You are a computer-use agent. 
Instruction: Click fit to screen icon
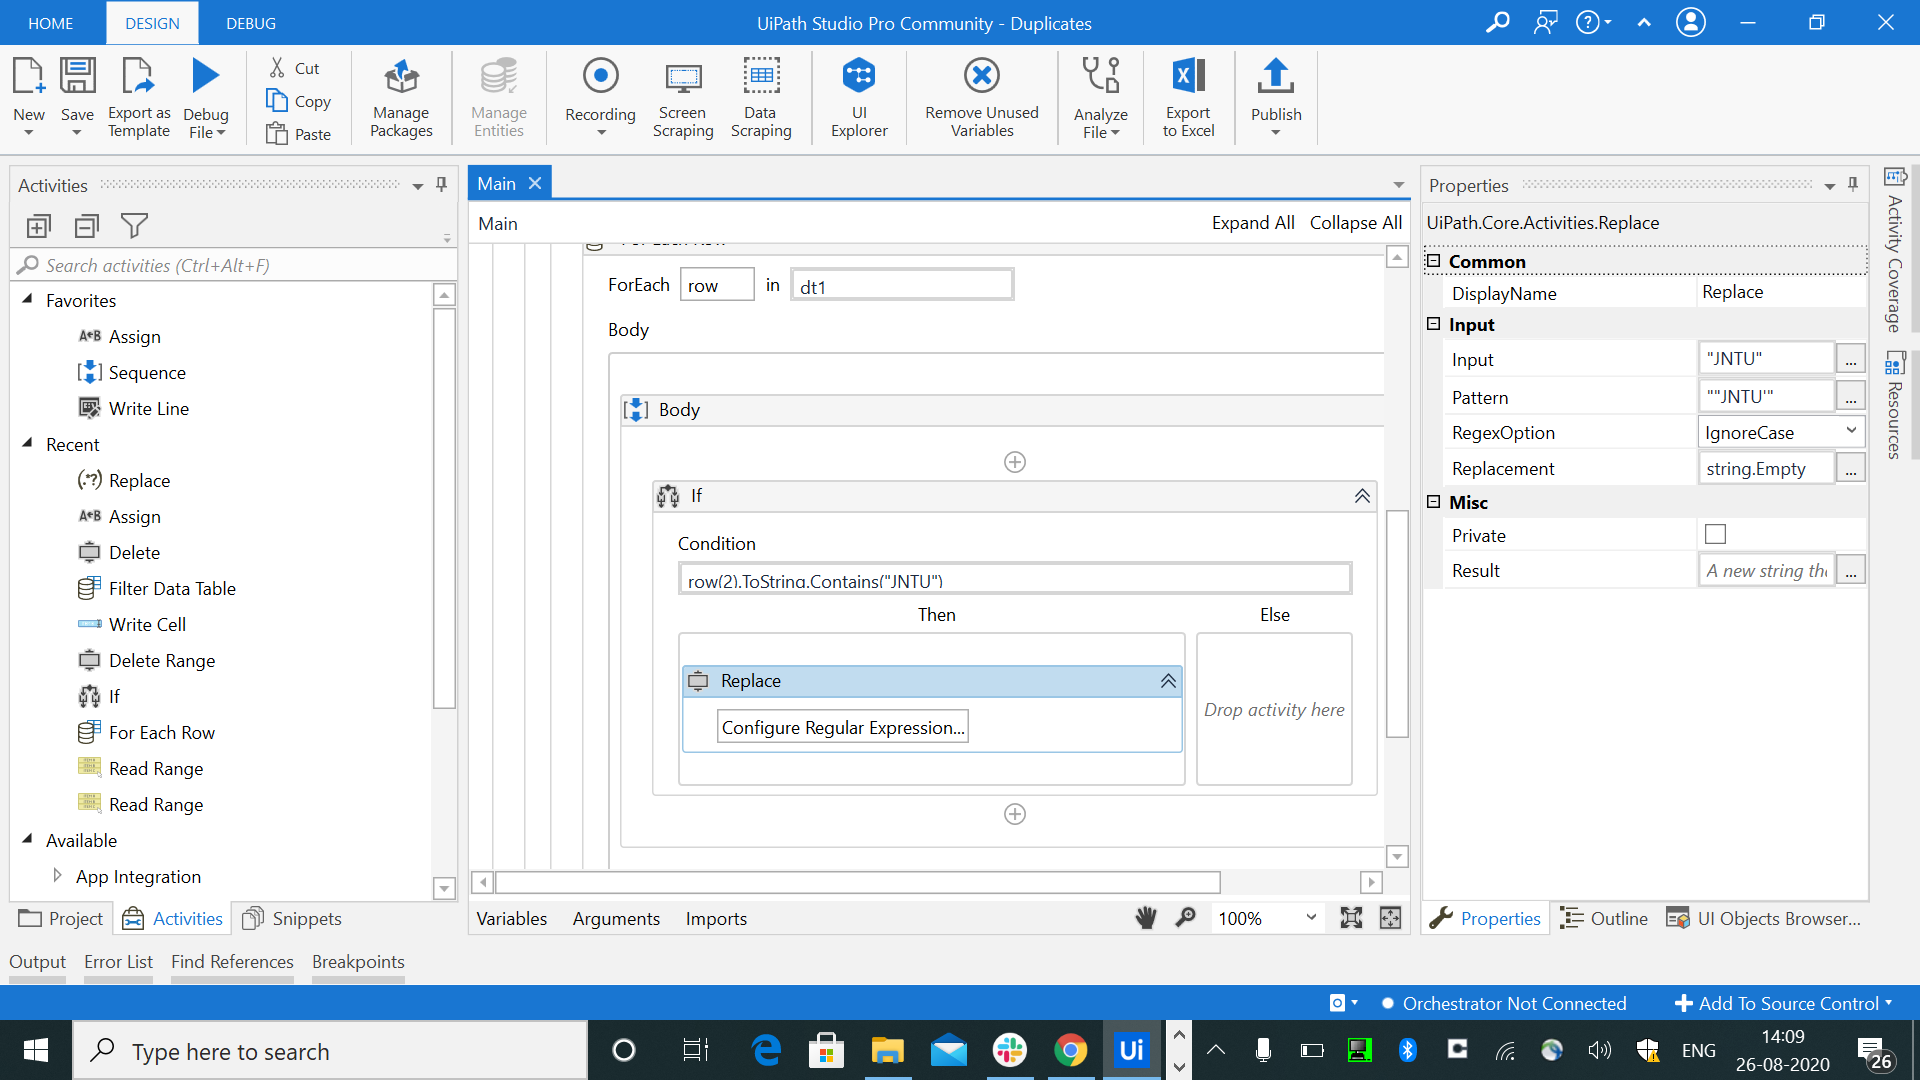click(x=1351, y=918)
